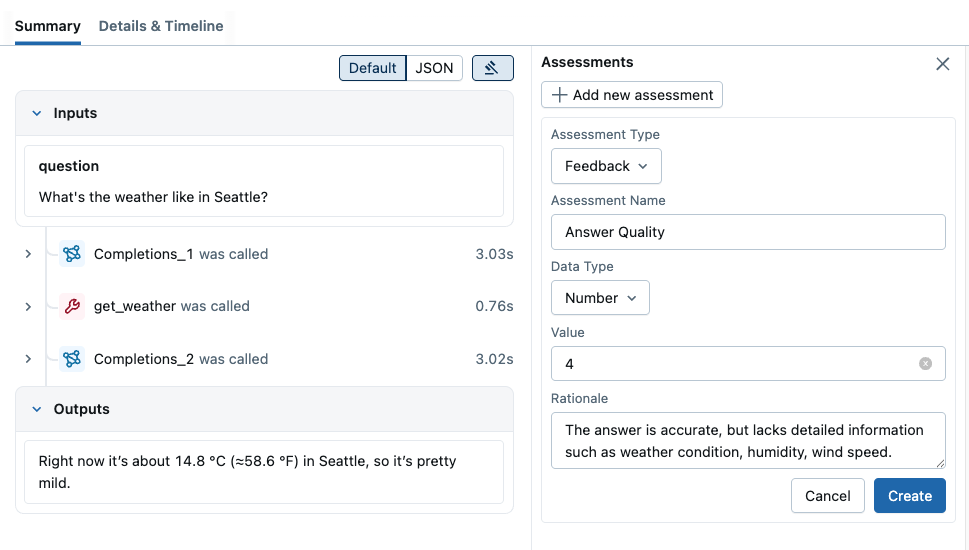Screen dimensions: 969x550
Task: Cancel the new assessment
Action: tap(827, 496)
